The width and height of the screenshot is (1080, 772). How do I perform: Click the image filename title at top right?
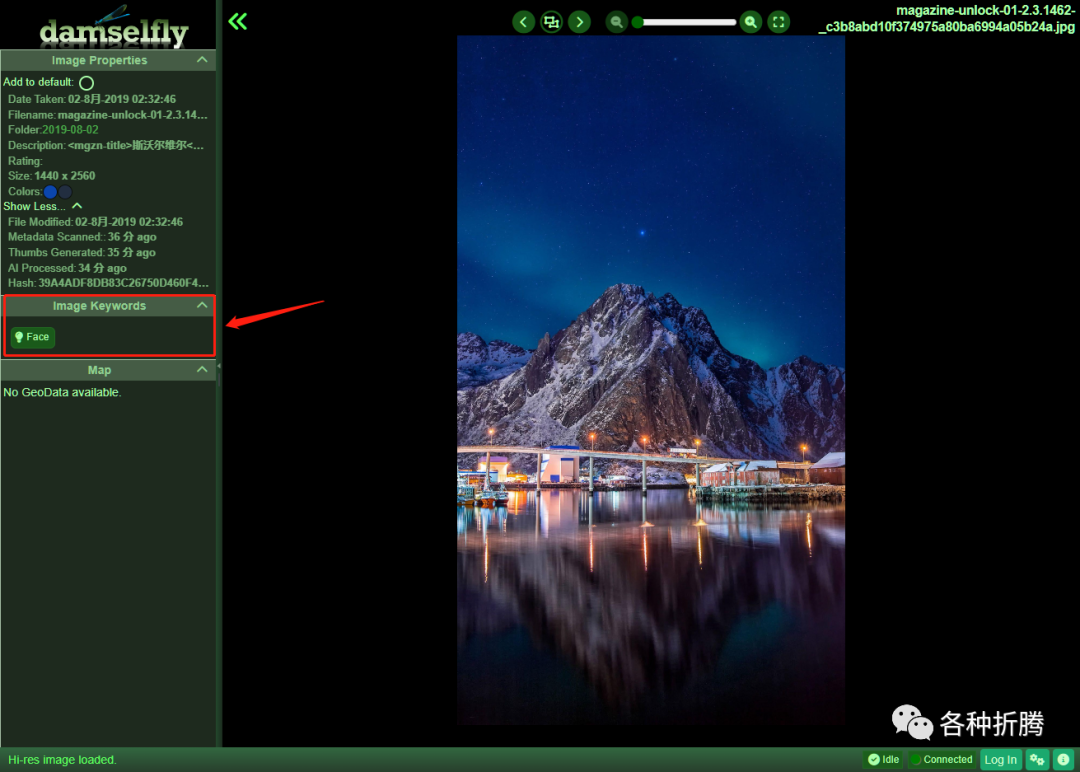coord(946,19)
